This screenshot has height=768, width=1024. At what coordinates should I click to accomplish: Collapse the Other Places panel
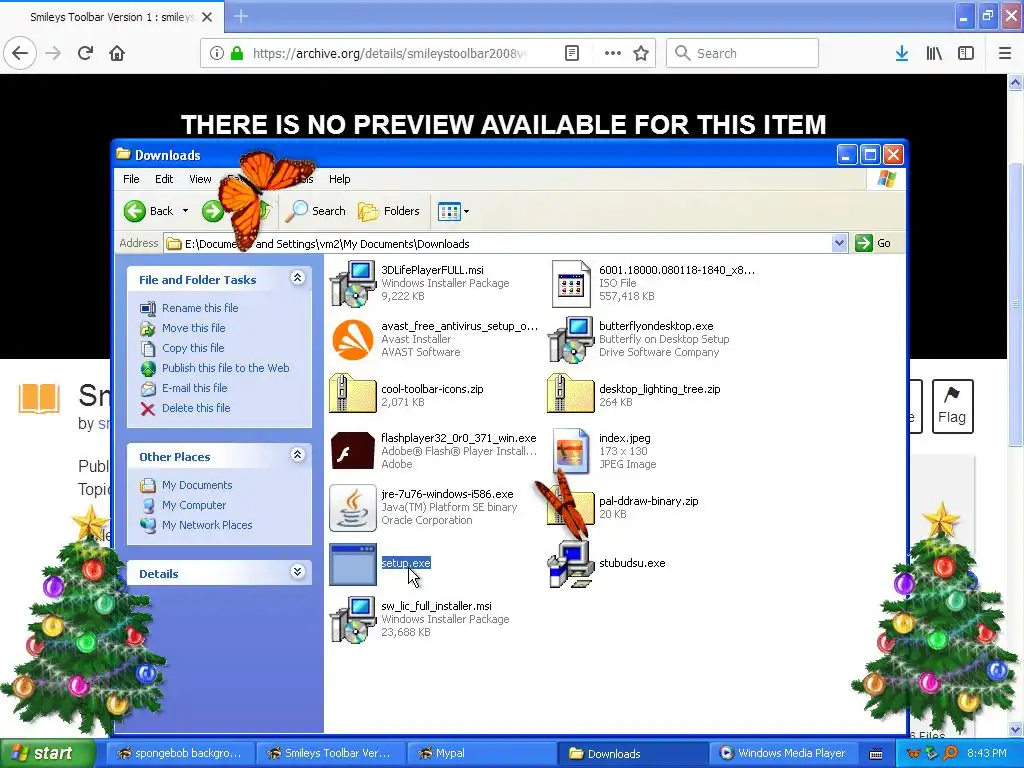click(x=297, y=455)
